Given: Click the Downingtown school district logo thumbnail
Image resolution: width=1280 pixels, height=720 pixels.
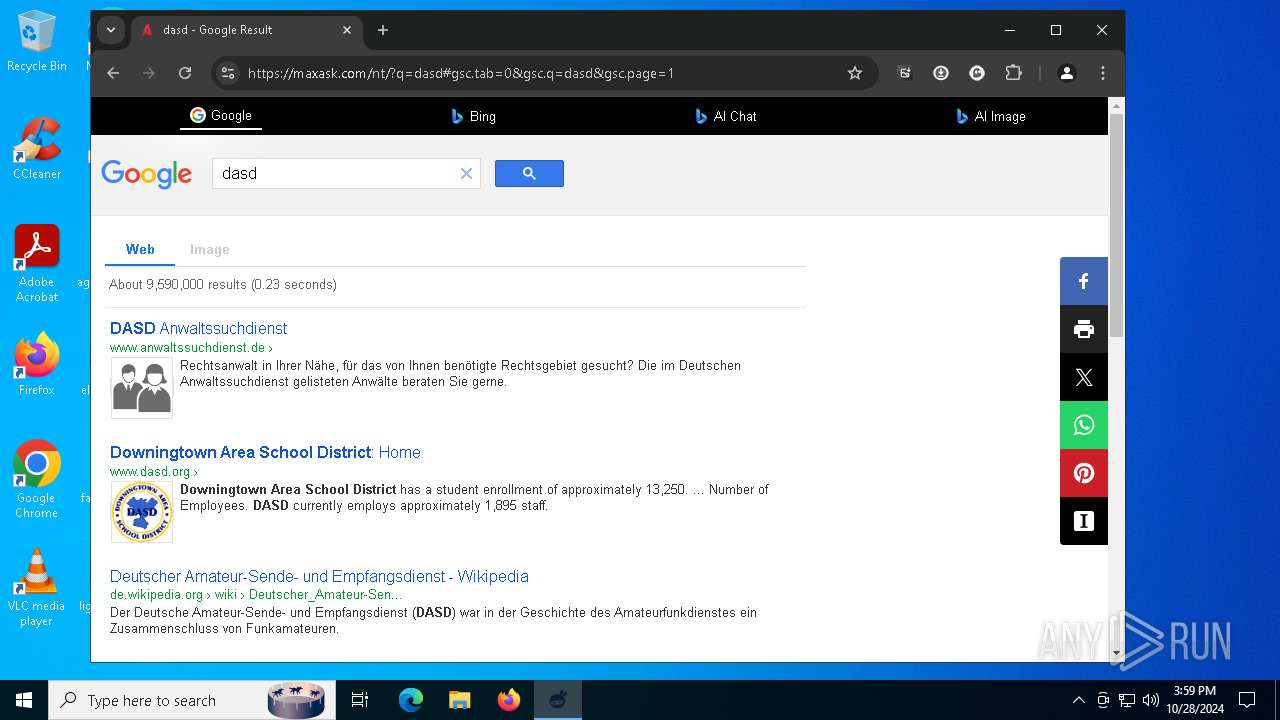Looking at the screenshot, I should pos(141,512).
